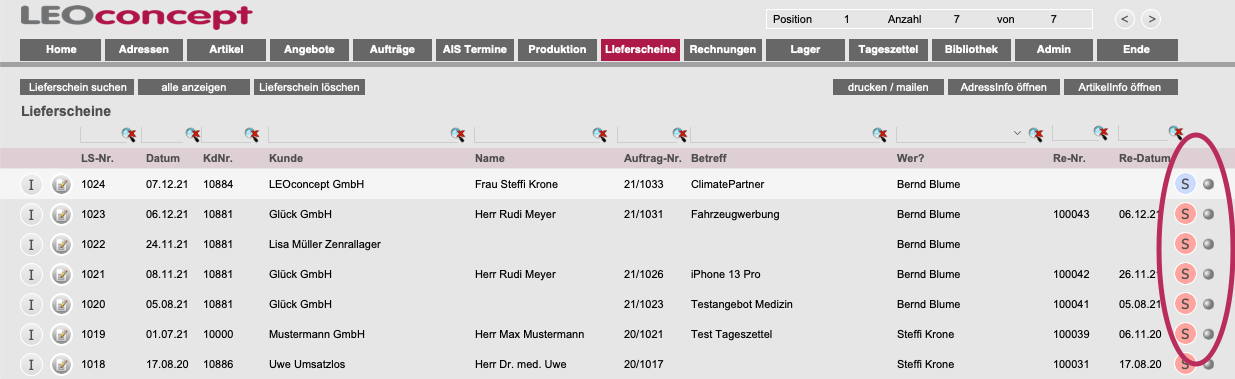Click the KdNr. filter magnifier icon

(x=253, y=134)
